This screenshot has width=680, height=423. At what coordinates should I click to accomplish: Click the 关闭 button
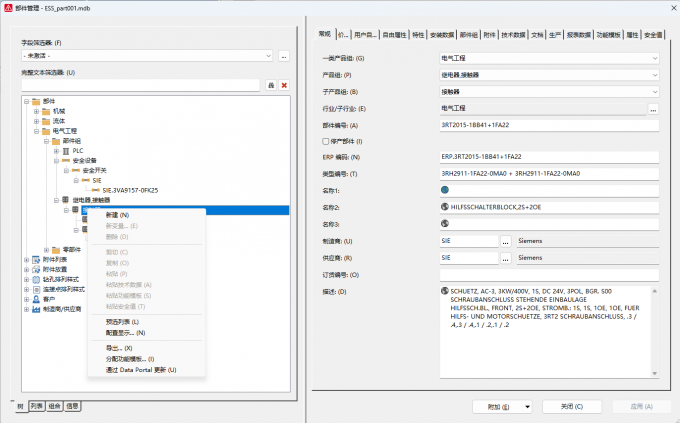click(572, 407)
